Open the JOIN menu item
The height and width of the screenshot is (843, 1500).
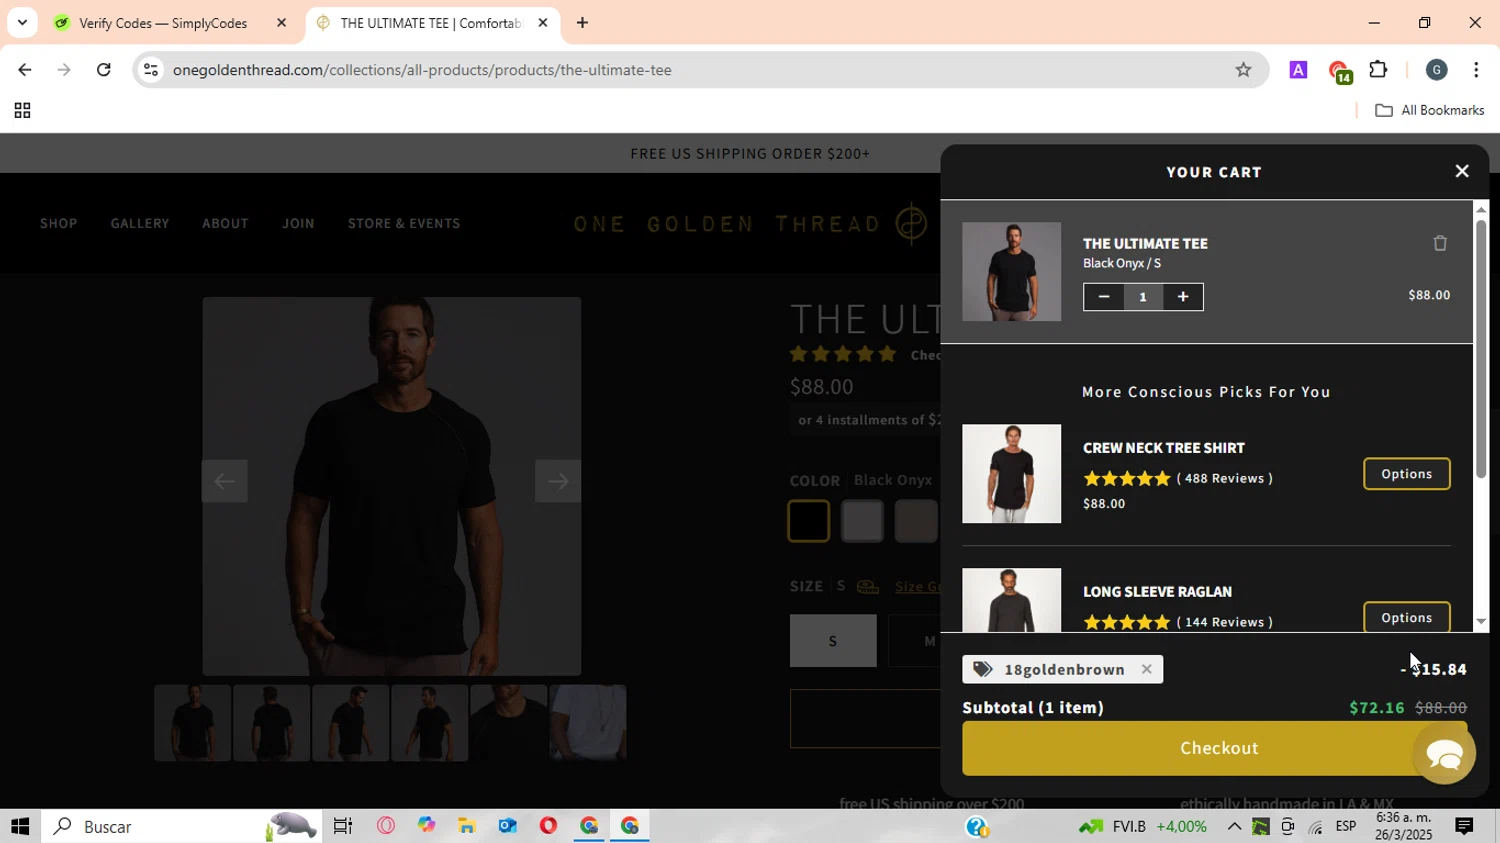coord(298,223)
